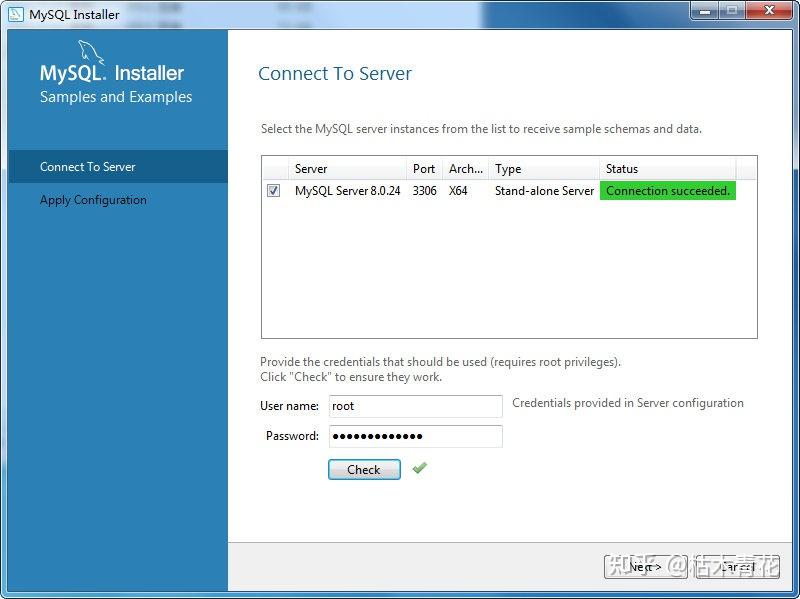
Task: Sort by the Type column header
Action: tap(544, 168)
